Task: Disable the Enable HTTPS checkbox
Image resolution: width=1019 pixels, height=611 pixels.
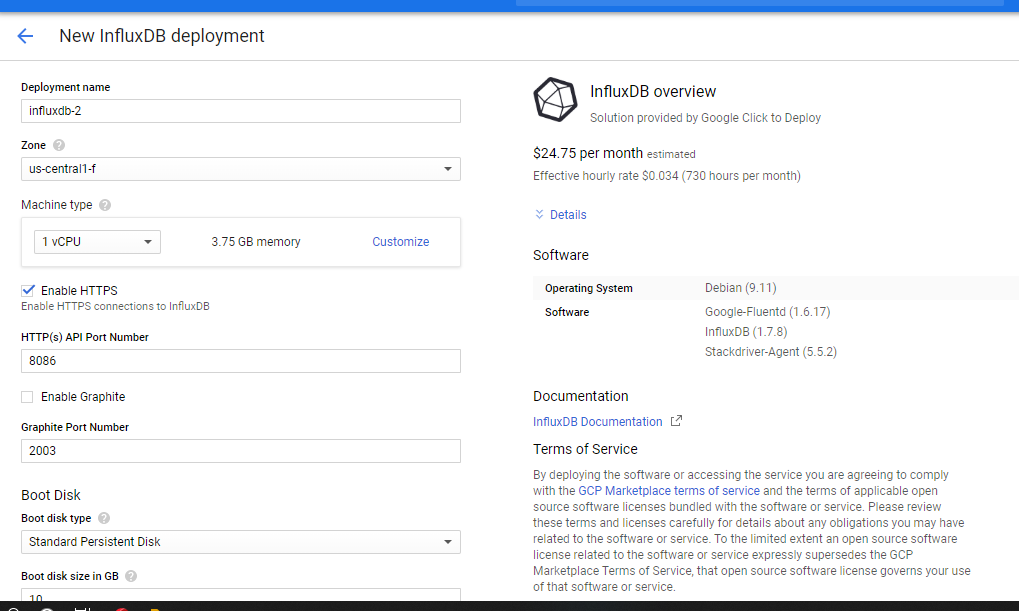Action: (x=28, y=290)
